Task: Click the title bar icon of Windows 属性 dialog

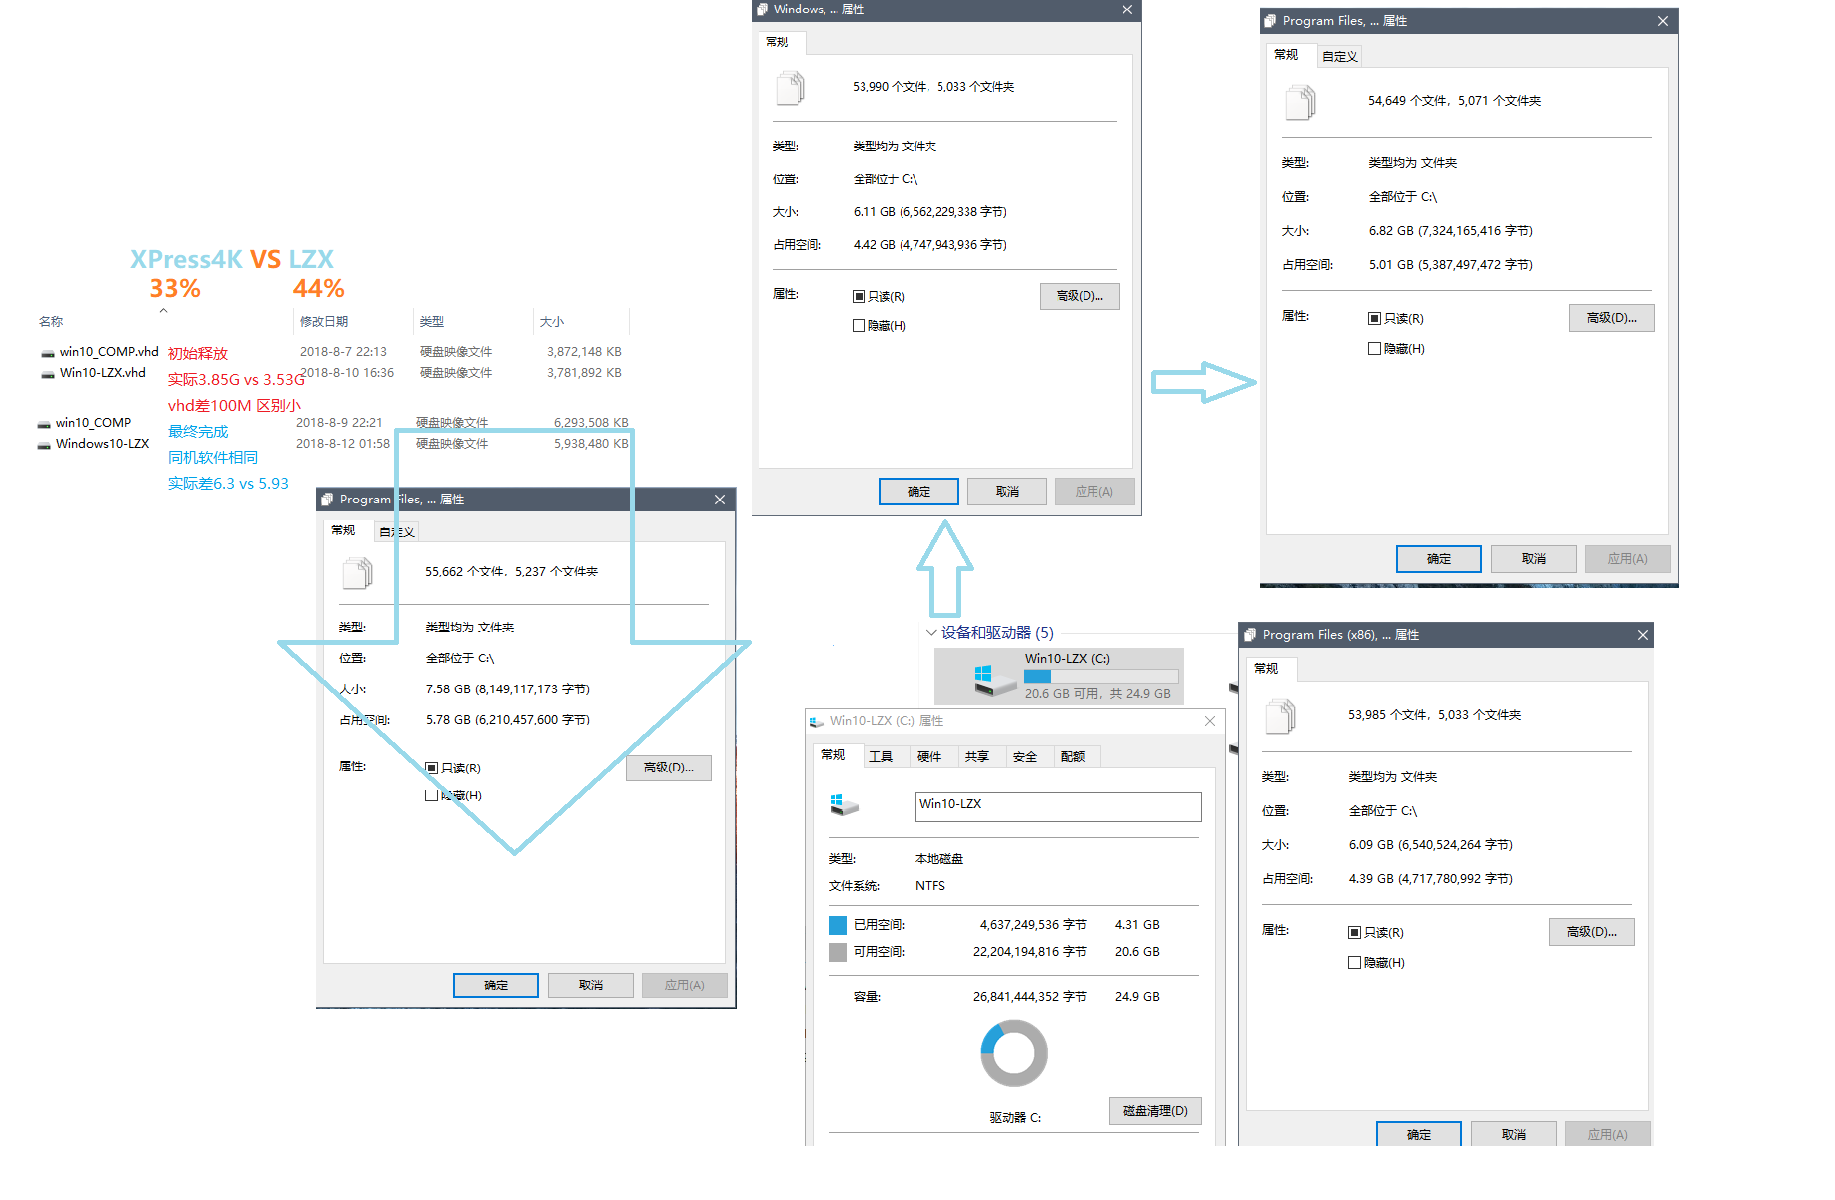Action: click(x=763, y=9)
